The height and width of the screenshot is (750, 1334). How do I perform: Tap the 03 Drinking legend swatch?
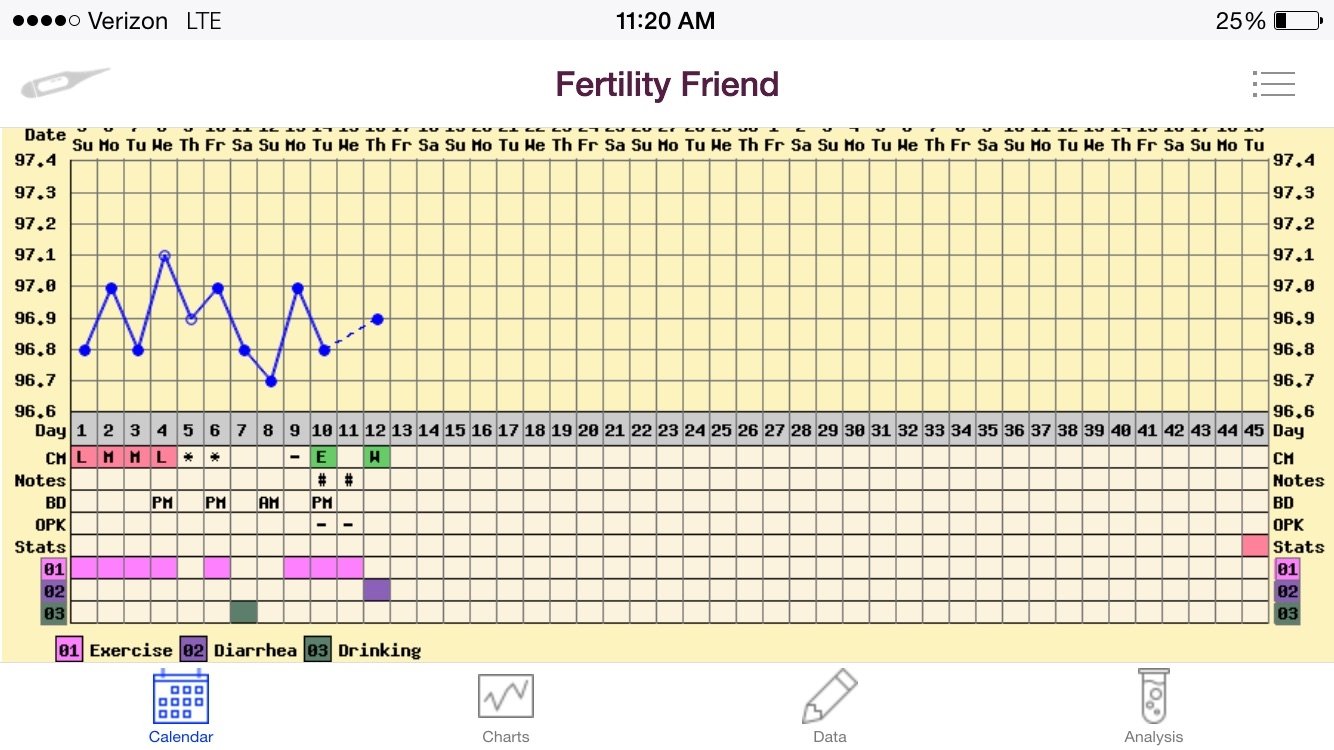[316, 650]
